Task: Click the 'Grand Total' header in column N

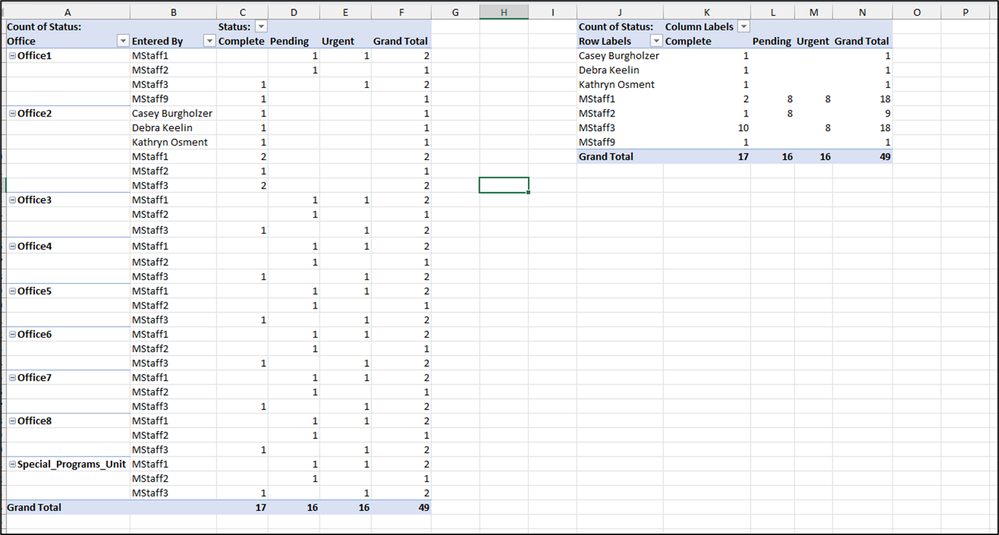Action: click(x=862, y=41)
